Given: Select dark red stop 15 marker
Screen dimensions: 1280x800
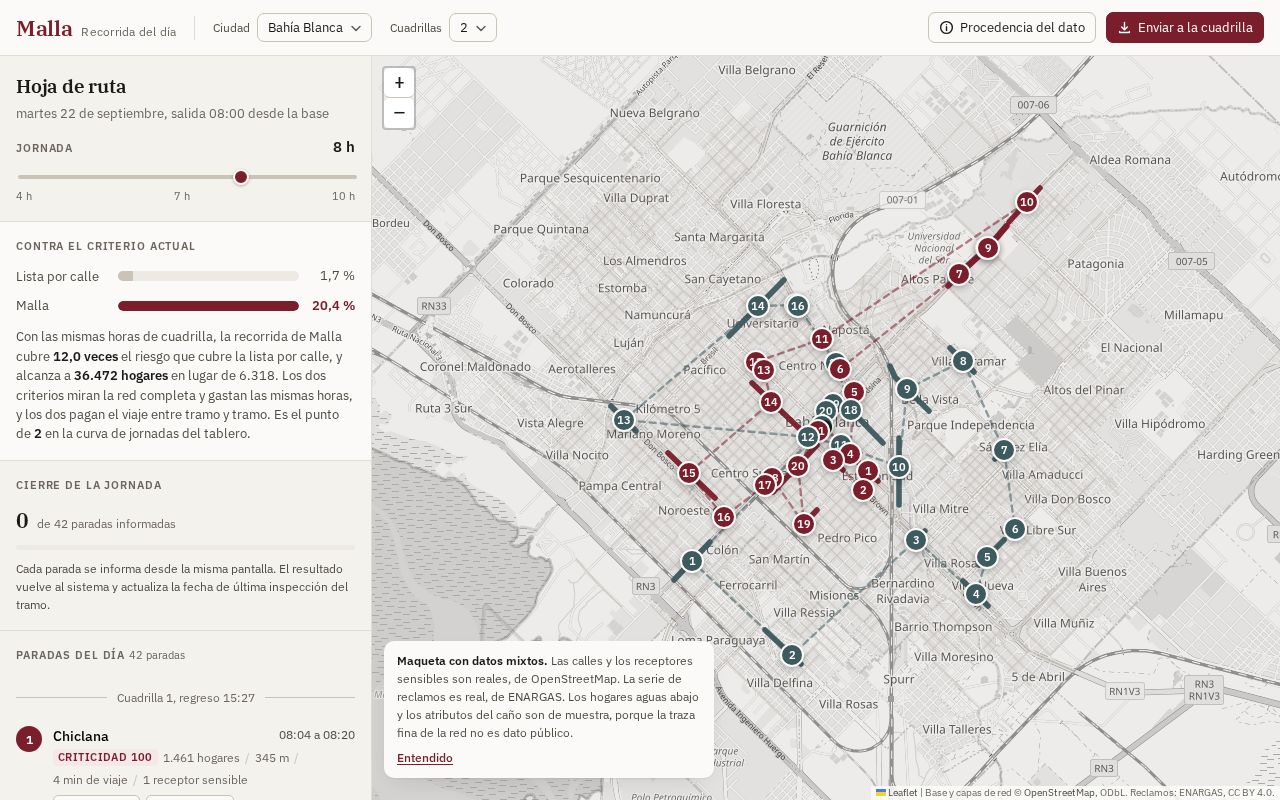Looking at the screenshot, I should [688, 473].
